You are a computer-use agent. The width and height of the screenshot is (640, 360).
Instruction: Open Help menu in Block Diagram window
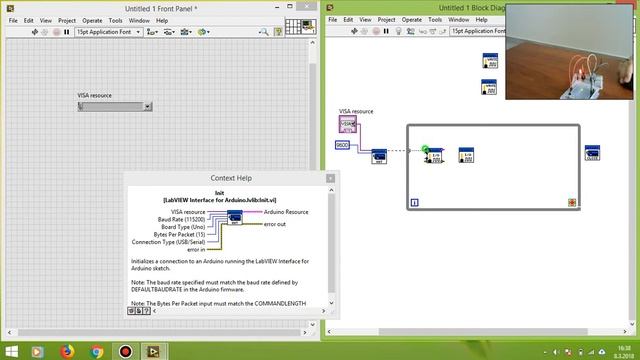[x=481, y=20]
